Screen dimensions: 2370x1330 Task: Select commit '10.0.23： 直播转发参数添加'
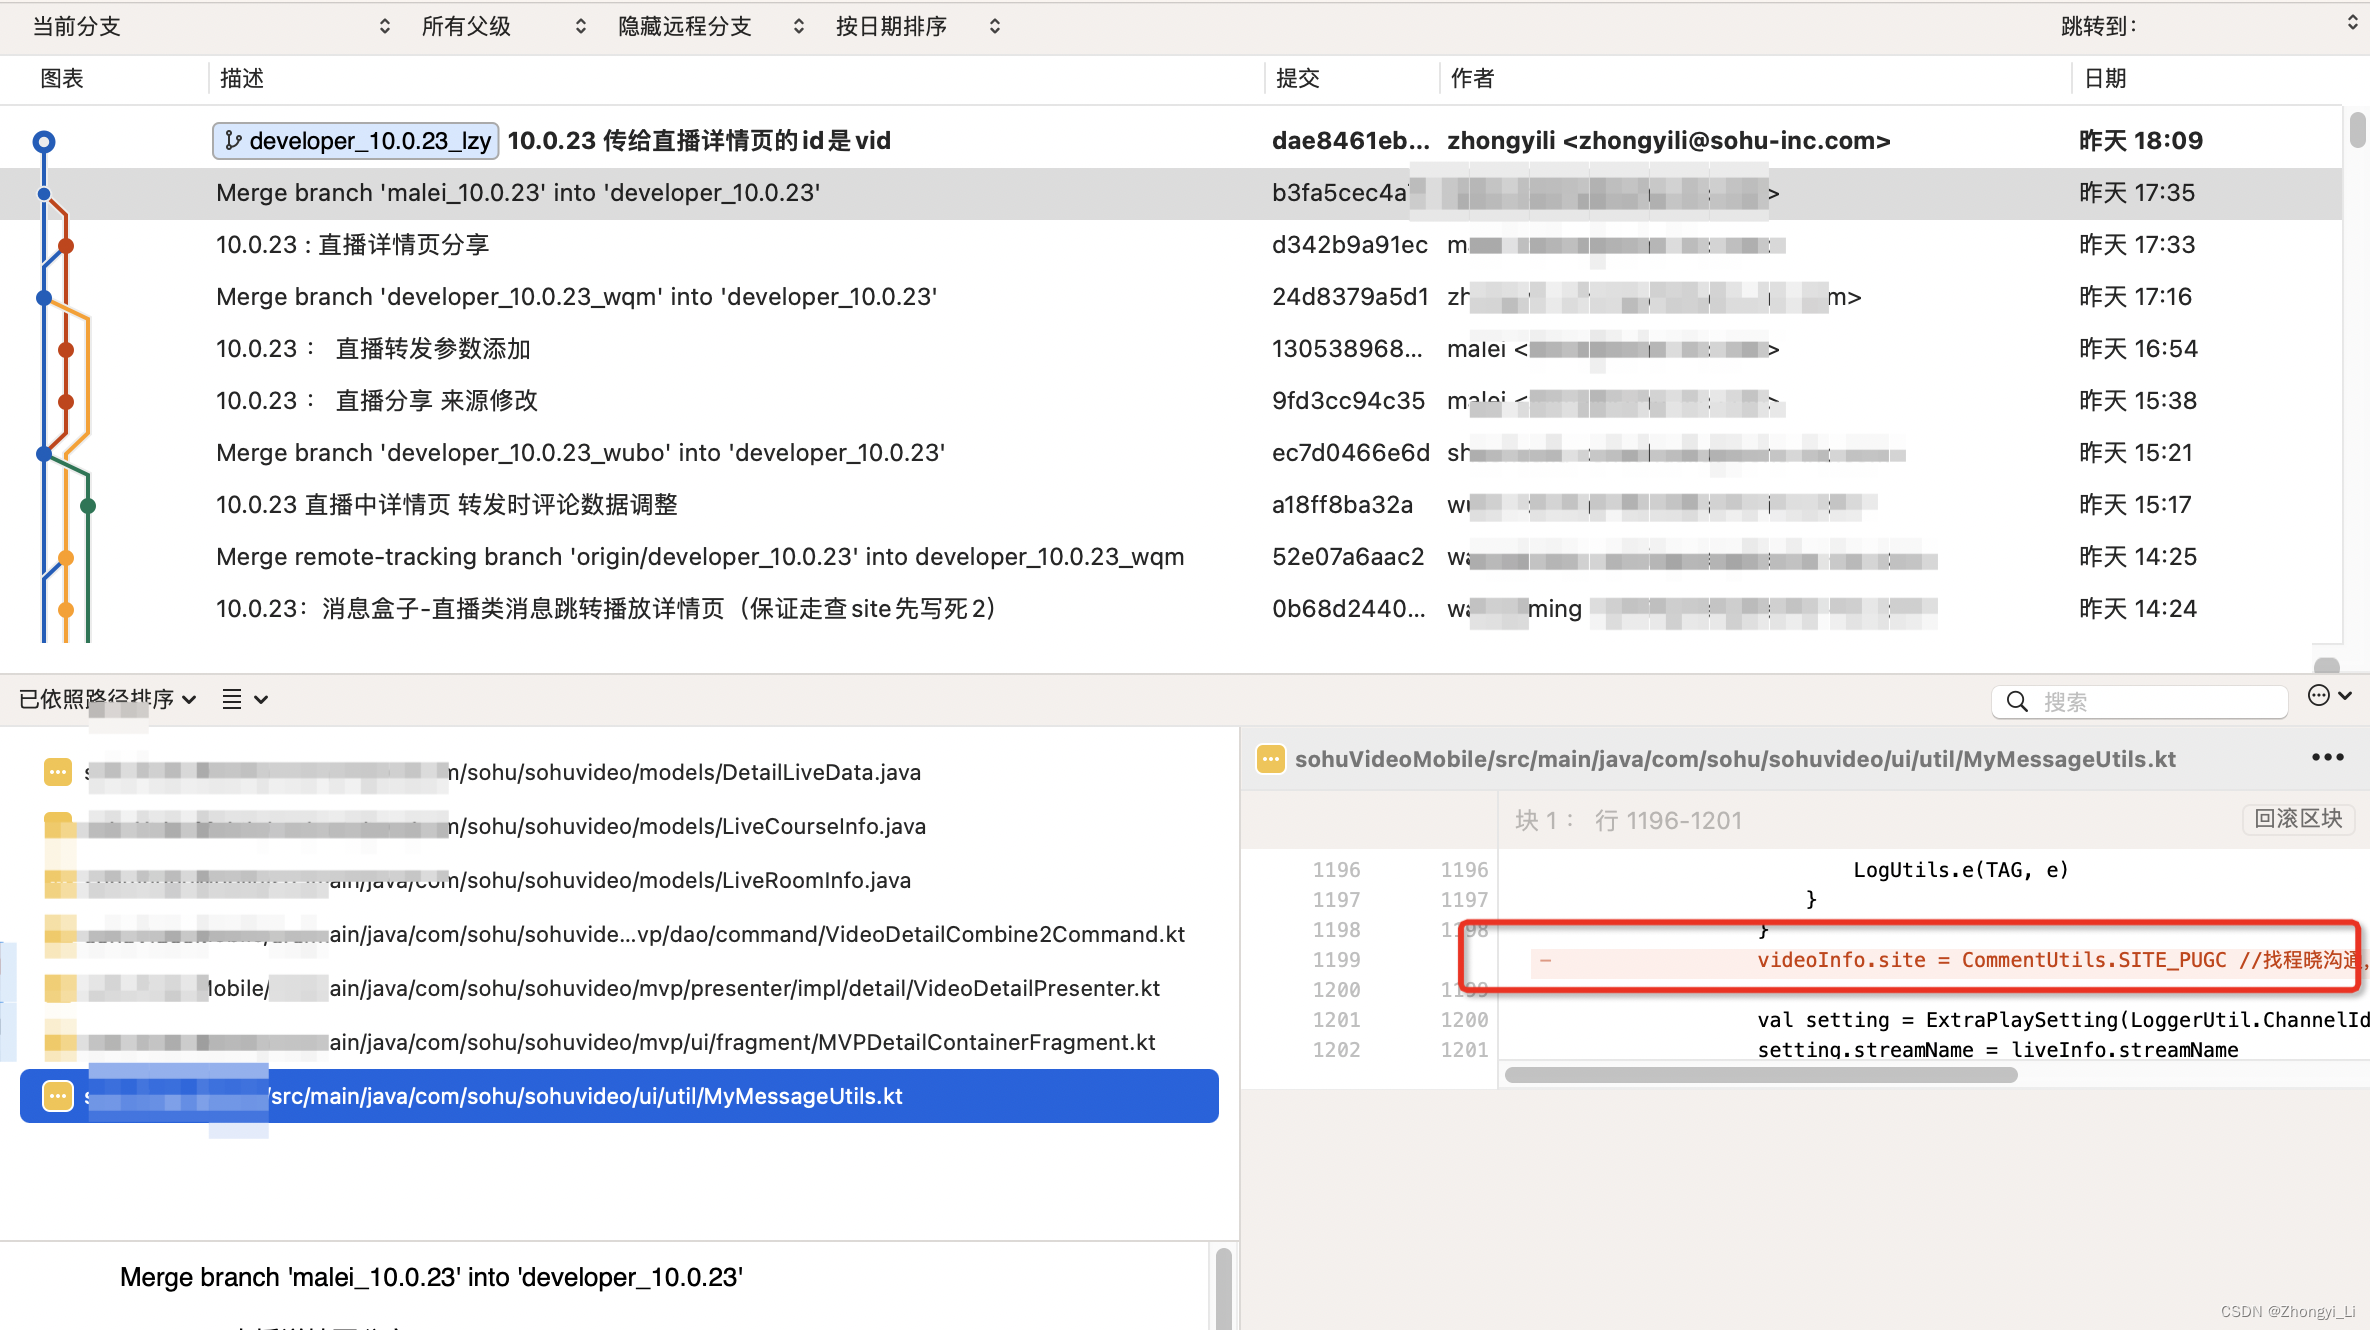point(1170,349)
